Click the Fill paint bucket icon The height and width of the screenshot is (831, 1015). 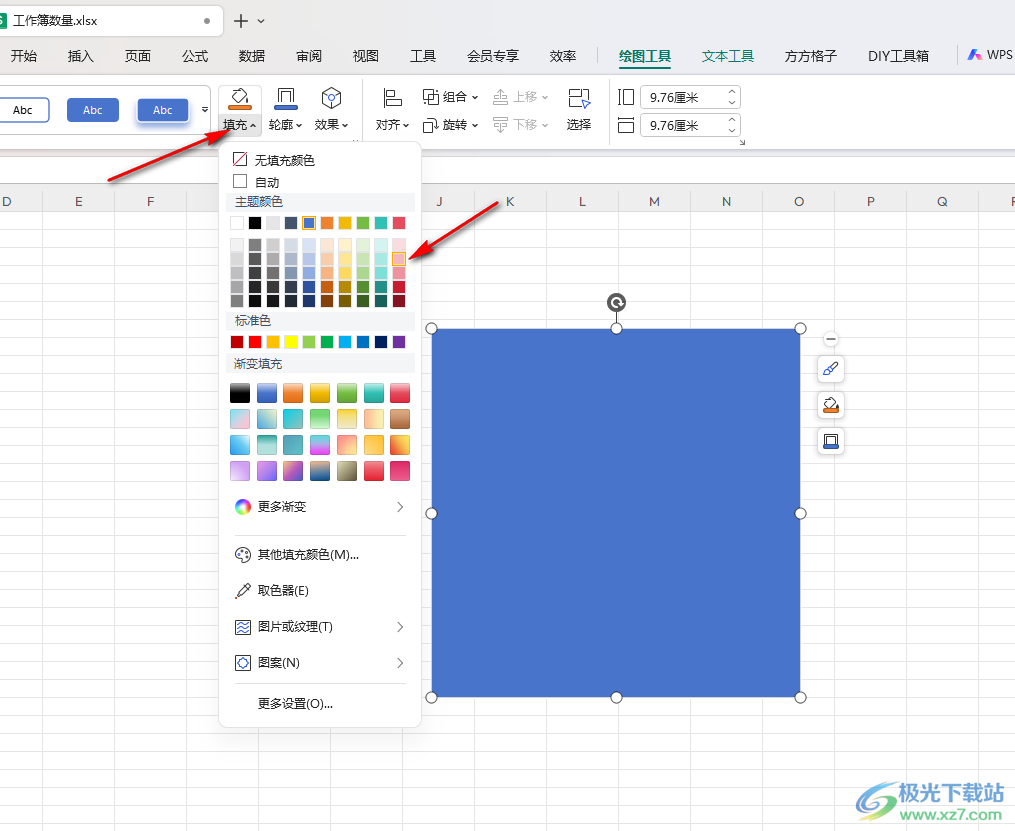point(240,98)
